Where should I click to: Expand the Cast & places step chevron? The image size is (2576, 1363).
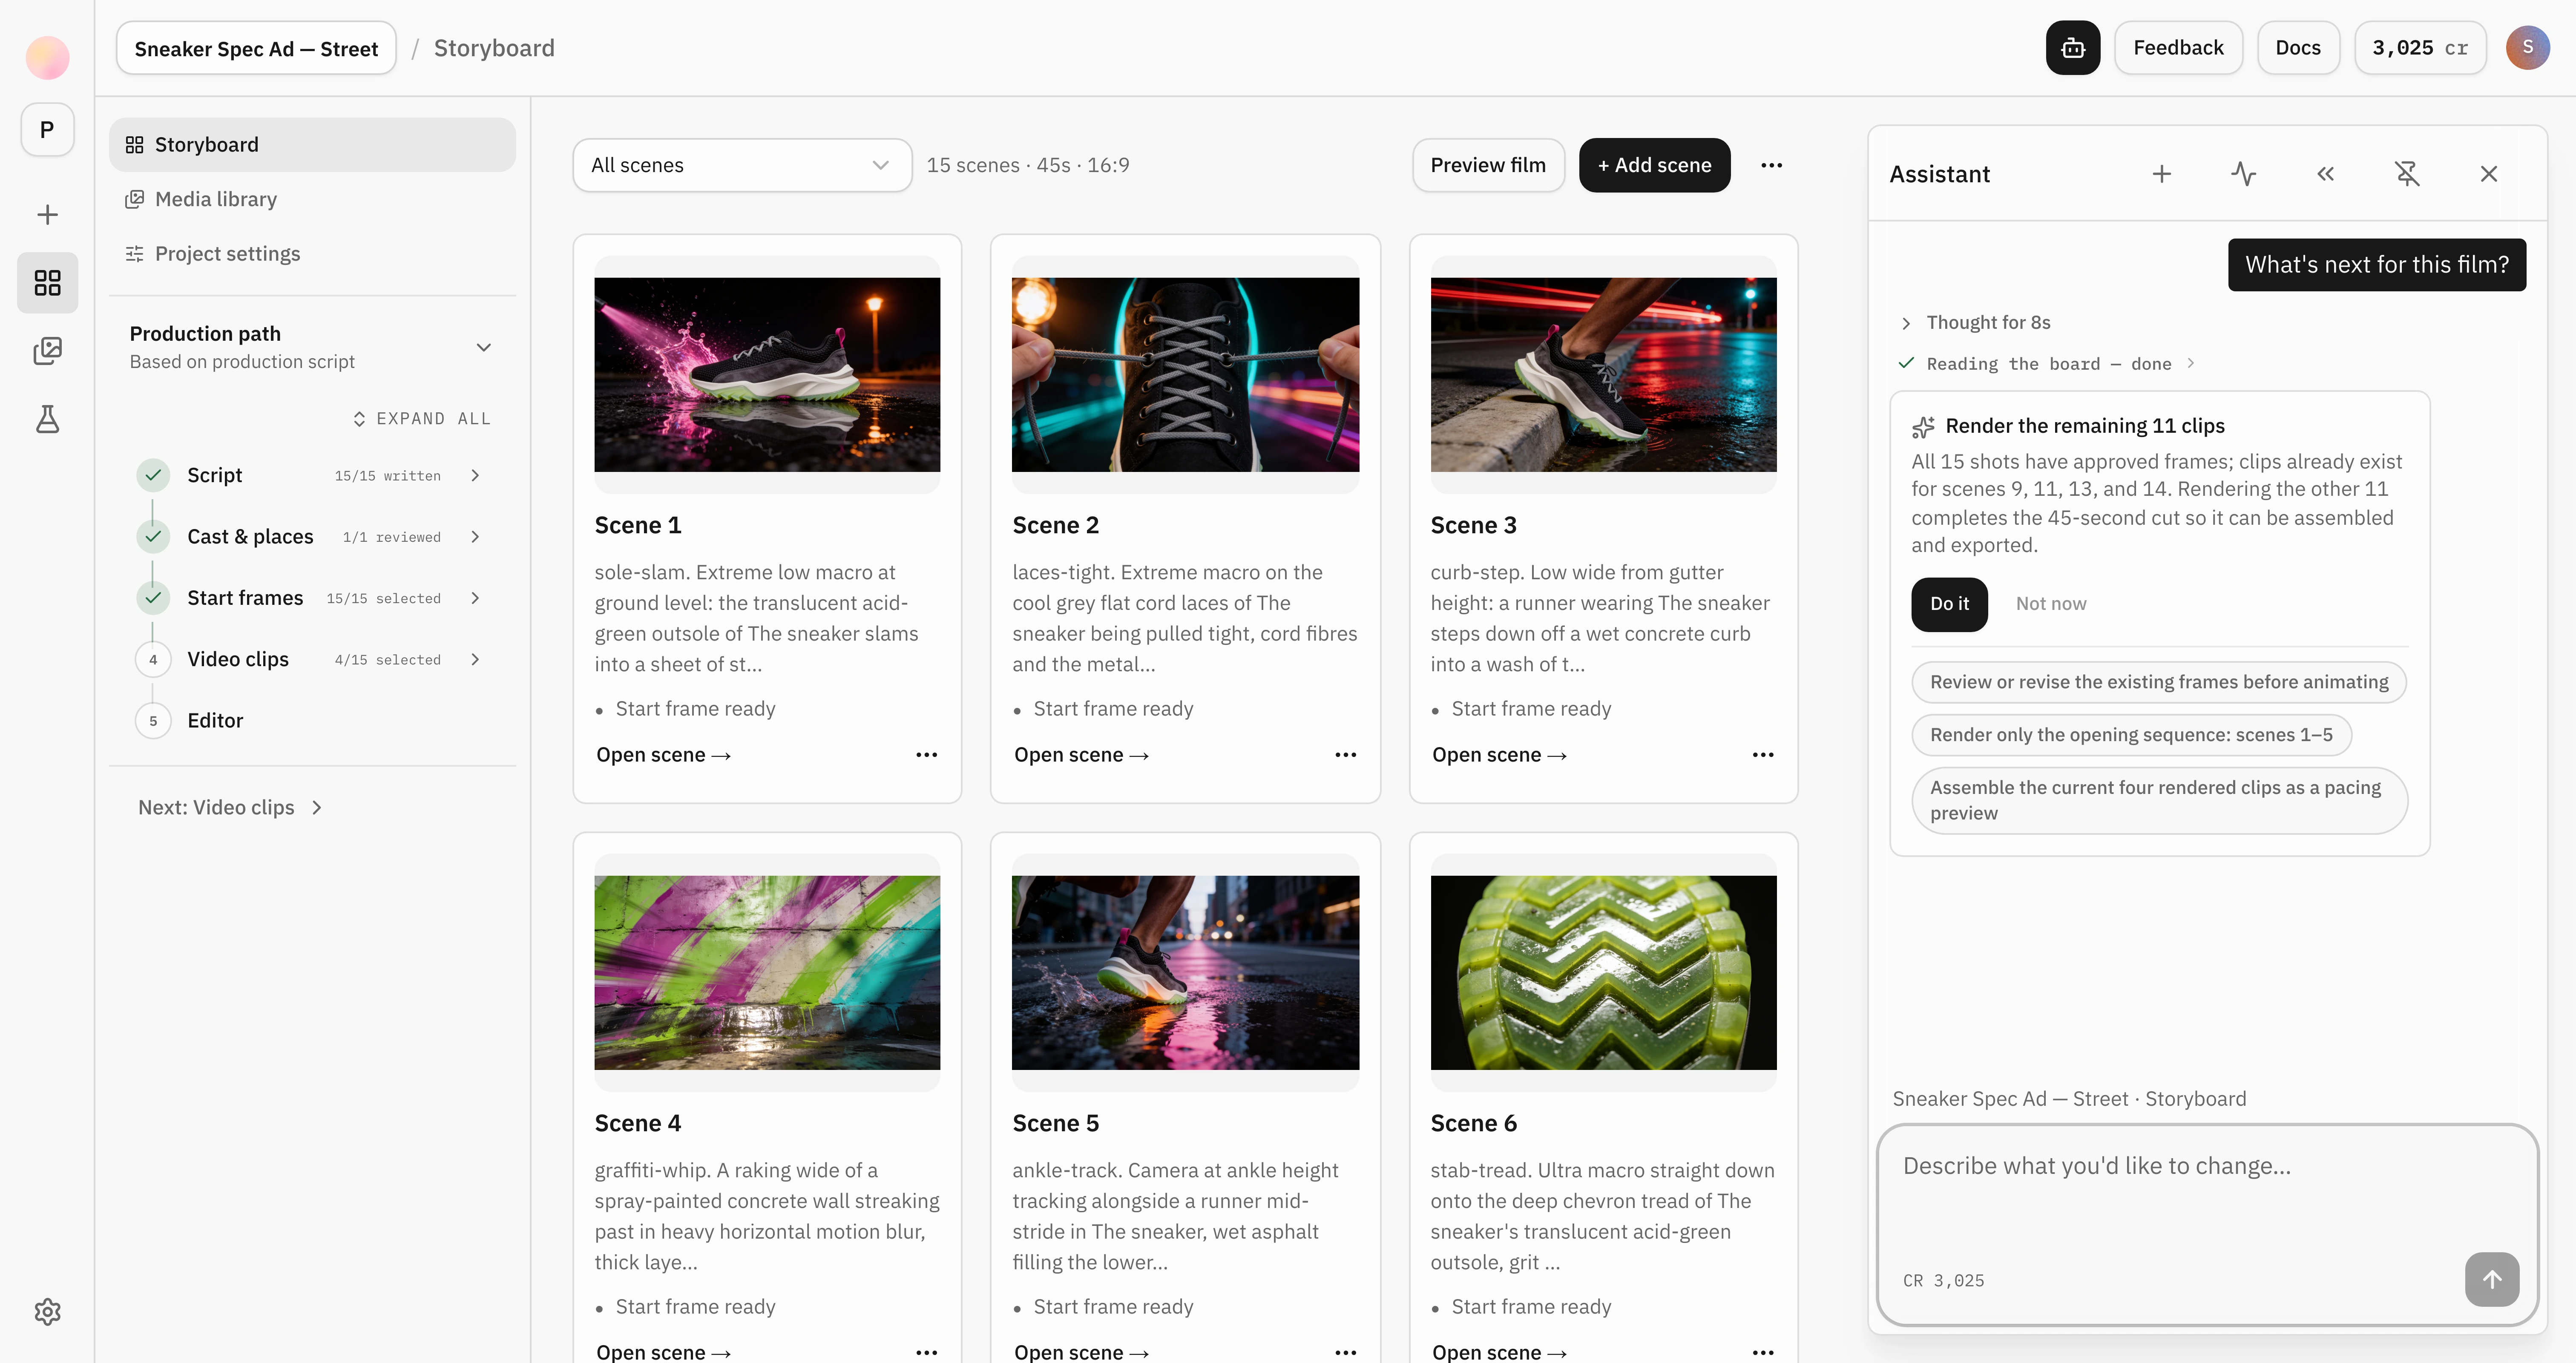tap(475, 537)
